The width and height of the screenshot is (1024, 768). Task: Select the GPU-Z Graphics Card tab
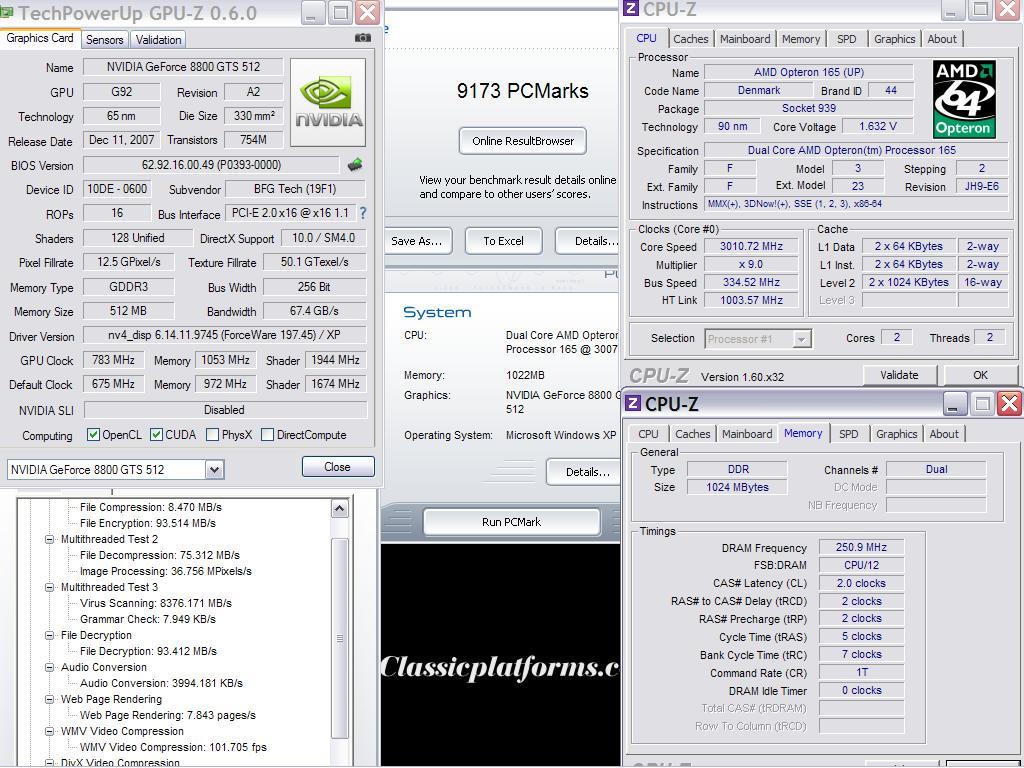point(40,38)
